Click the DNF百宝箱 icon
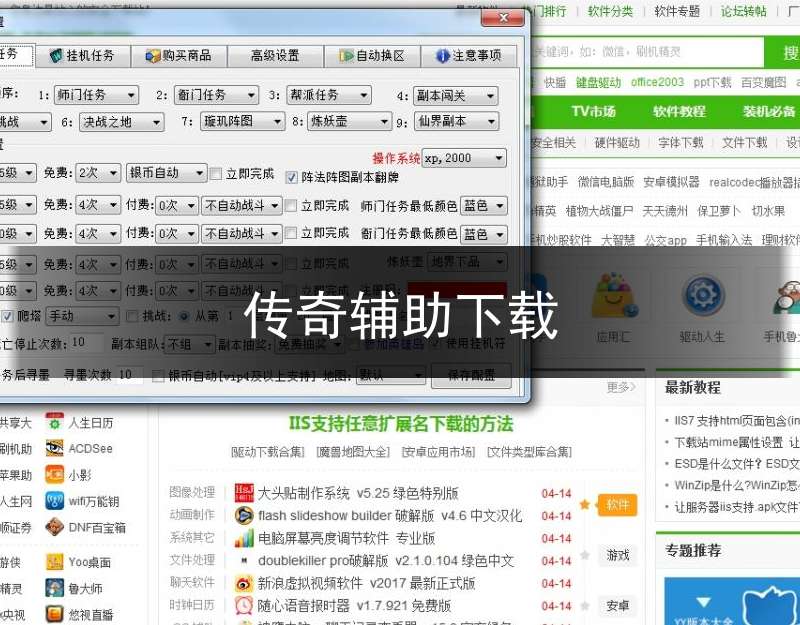 [55, 527]
